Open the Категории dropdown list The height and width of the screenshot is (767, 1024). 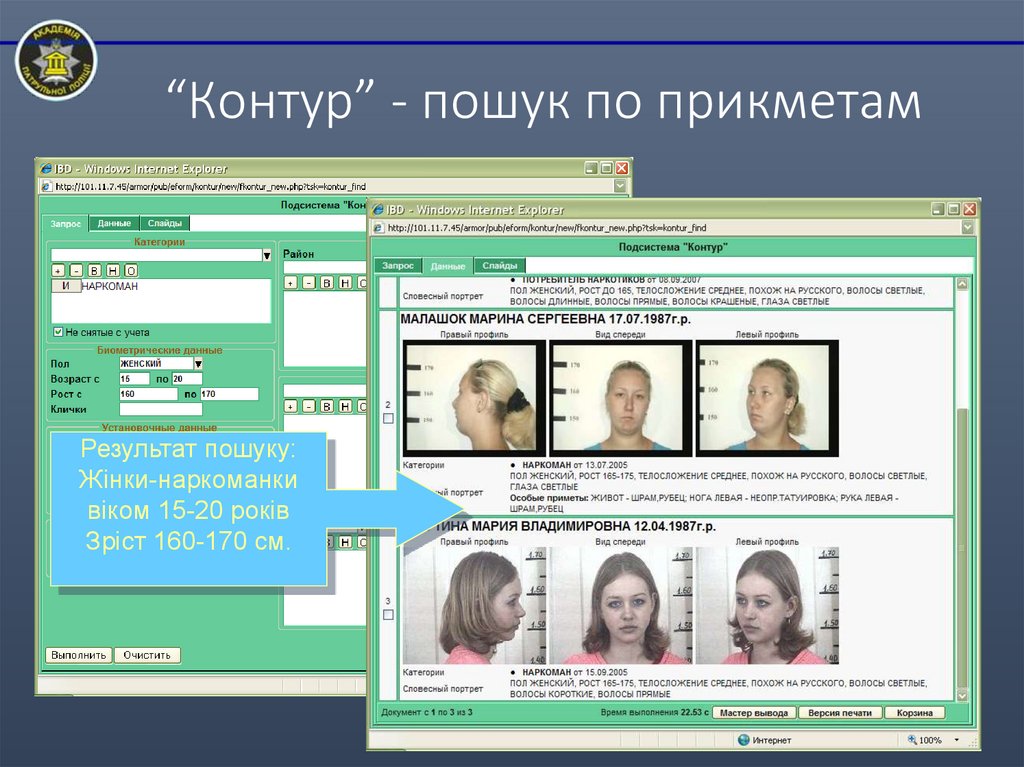coord(266,255)
